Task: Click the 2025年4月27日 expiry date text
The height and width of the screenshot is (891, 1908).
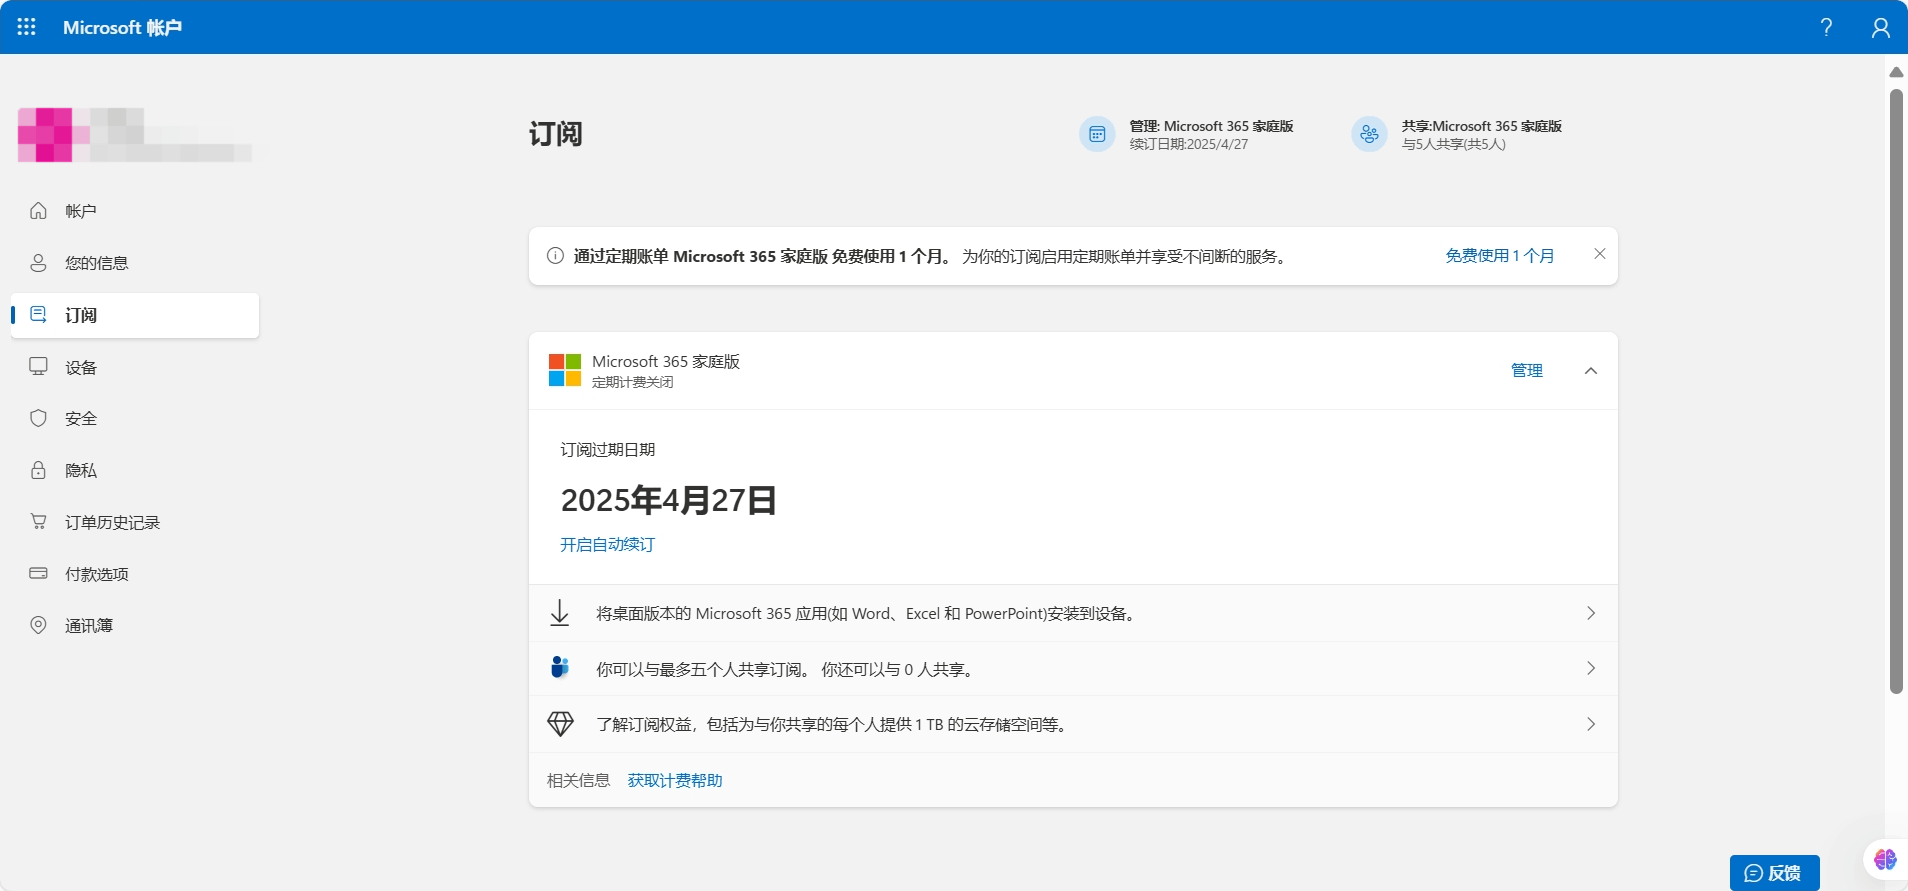Action: coord(669,500)
